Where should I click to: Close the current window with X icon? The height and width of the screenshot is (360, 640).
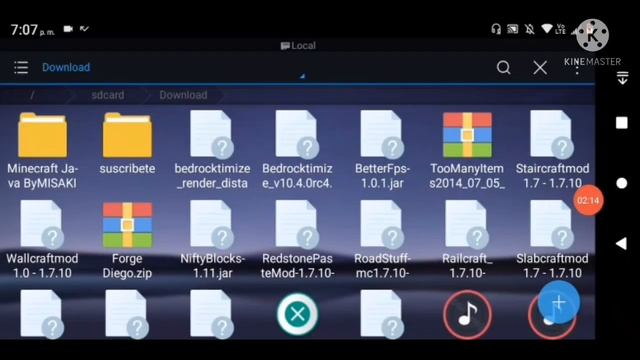point(540,68)
